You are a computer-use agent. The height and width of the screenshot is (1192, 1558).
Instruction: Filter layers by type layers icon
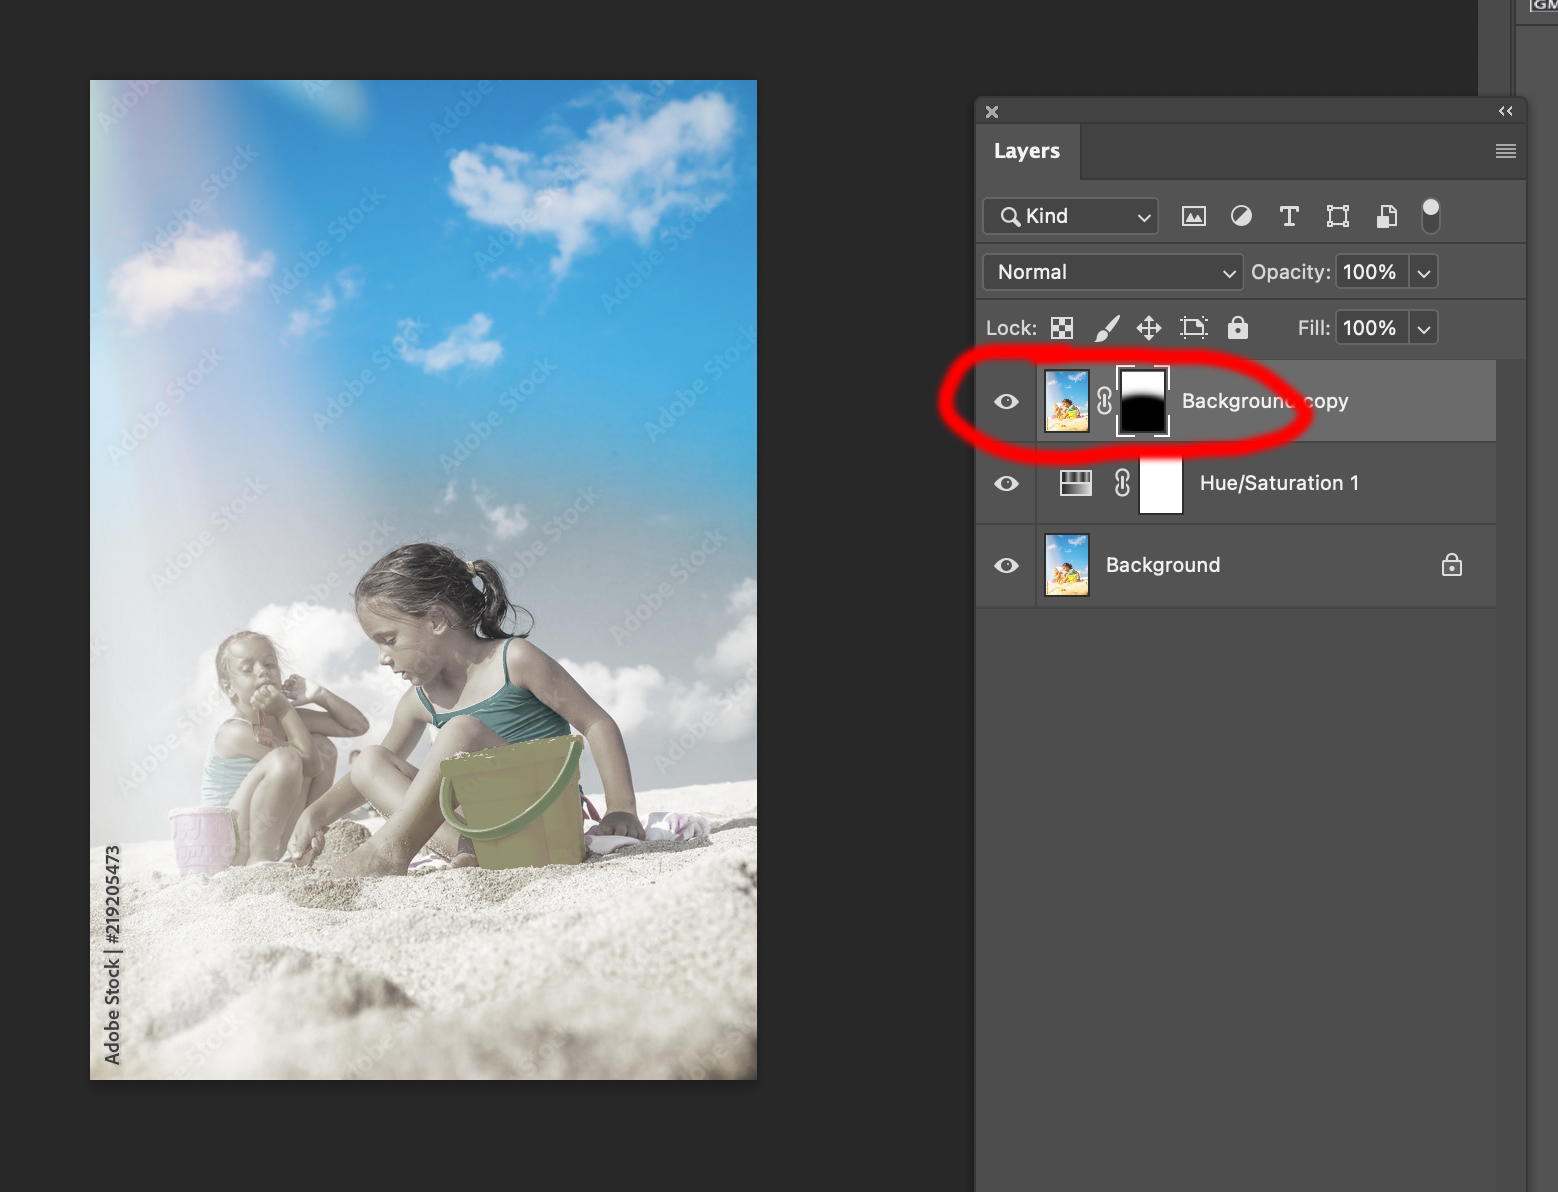(x=1289, y=216)
